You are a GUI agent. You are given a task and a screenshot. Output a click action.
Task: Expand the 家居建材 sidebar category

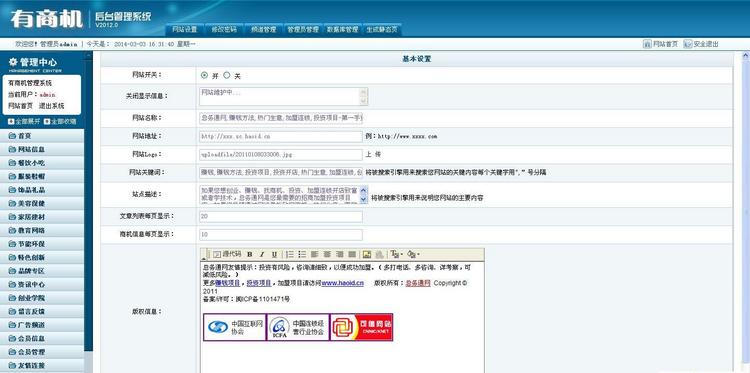pyautogui.click(x=42, y=217)
